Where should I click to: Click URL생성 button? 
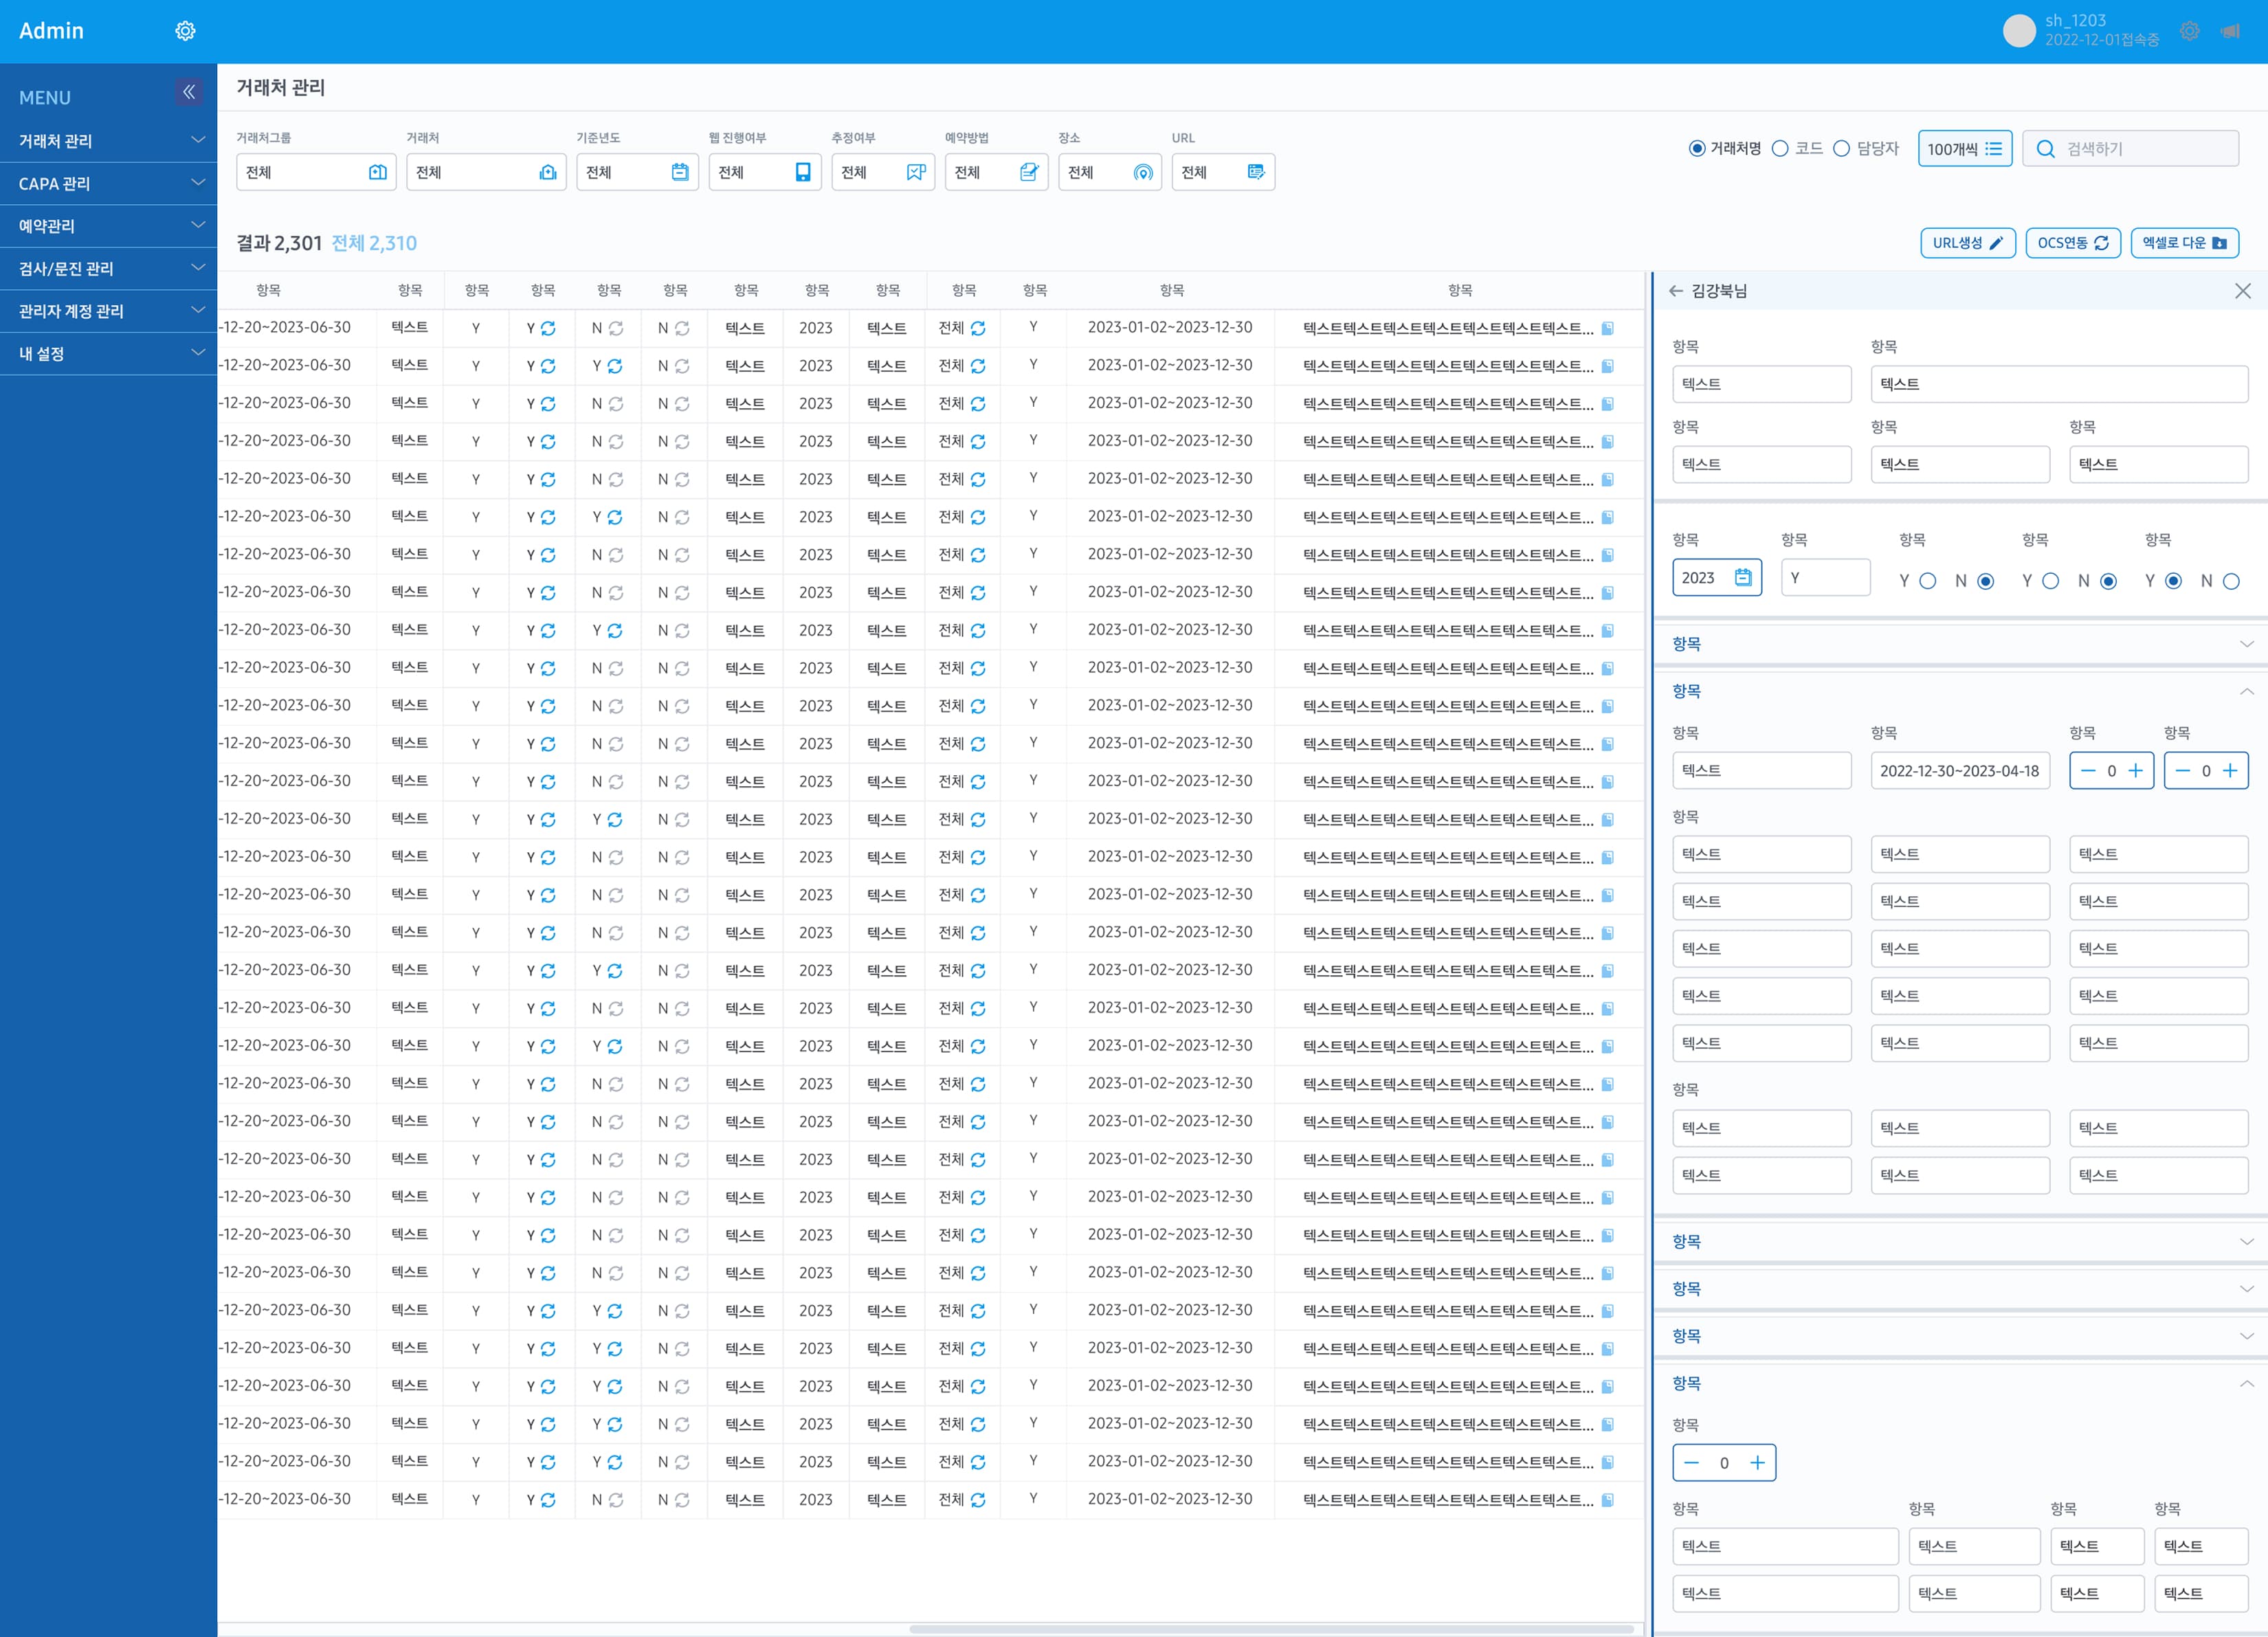click(1967, 243)
